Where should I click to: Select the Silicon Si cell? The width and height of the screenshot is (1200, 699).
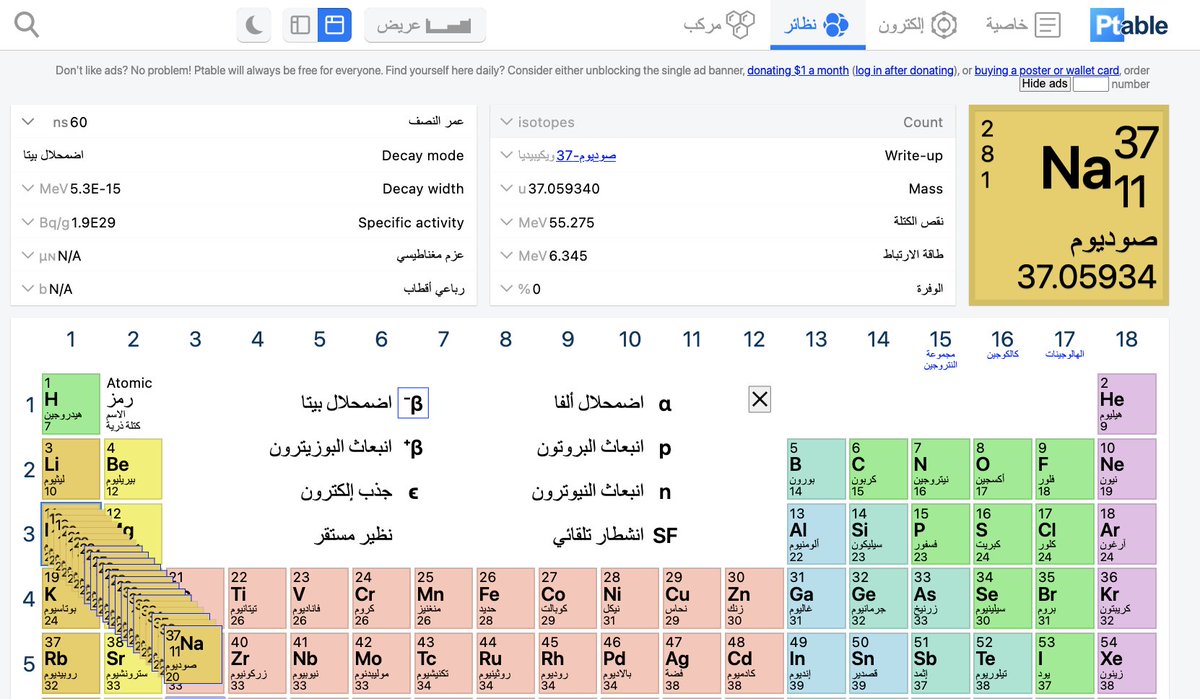pyautogui.click(x=878, y=534)
